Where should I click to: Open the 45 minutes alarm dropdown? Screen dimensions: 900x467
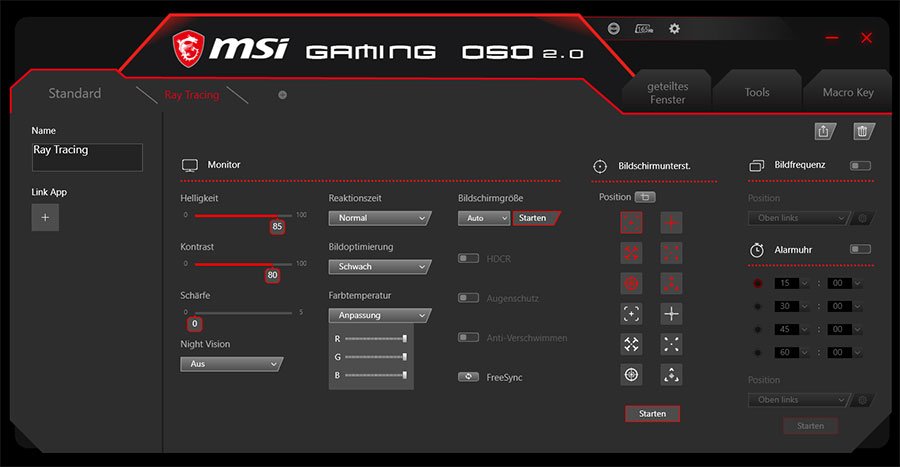(x=791, y=329)
